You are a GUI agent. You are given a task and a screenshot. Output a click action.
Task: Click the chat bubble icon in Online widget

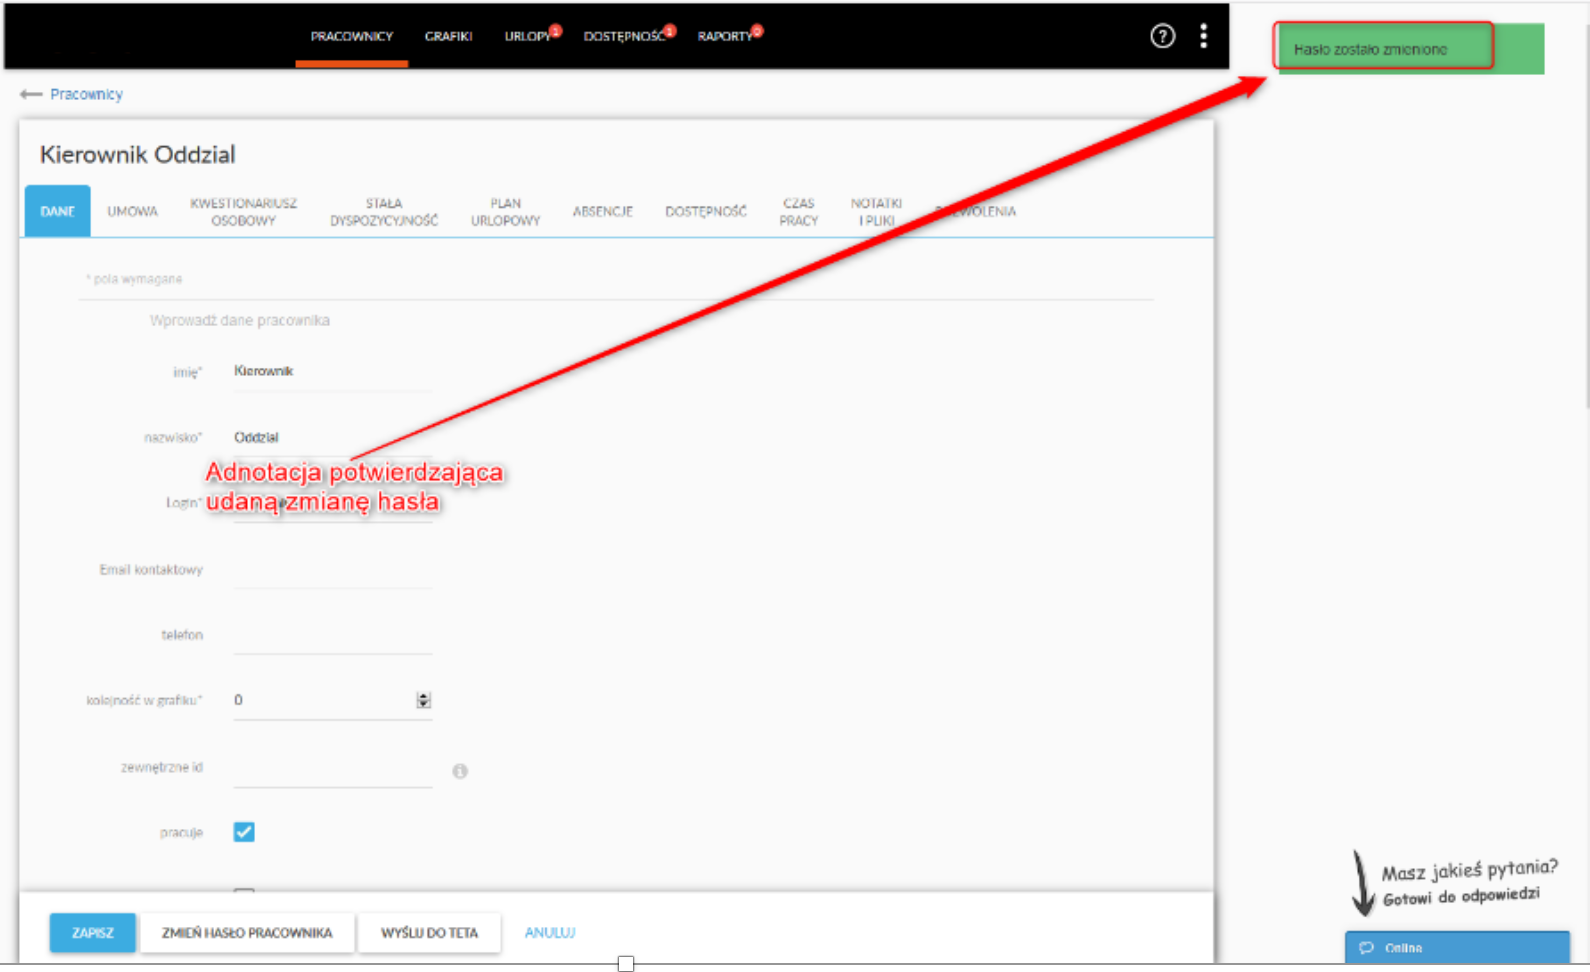[x=1366, y=948]
